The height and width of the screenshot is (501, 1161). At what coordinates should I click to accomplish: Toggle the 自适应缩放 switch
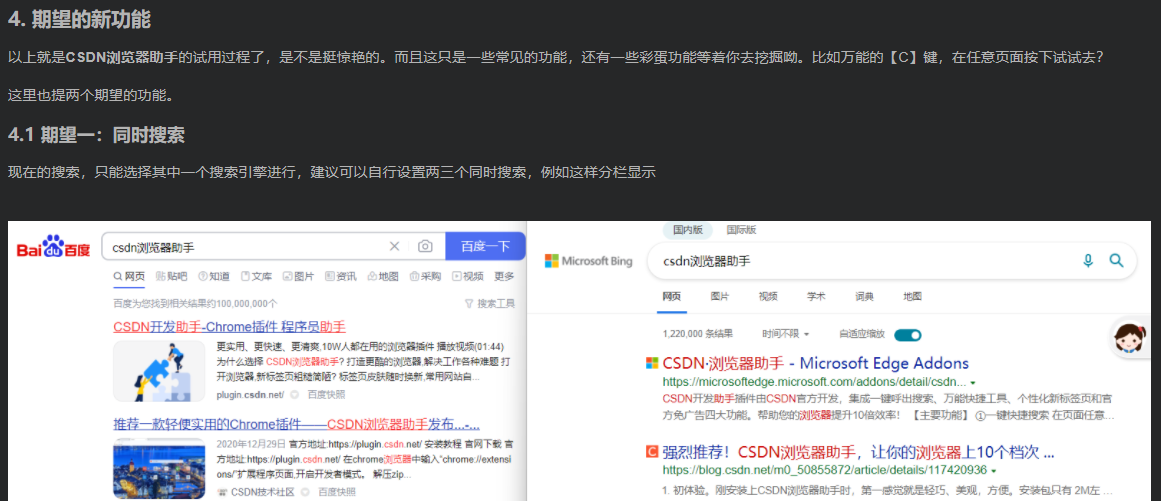pos(908,334)
